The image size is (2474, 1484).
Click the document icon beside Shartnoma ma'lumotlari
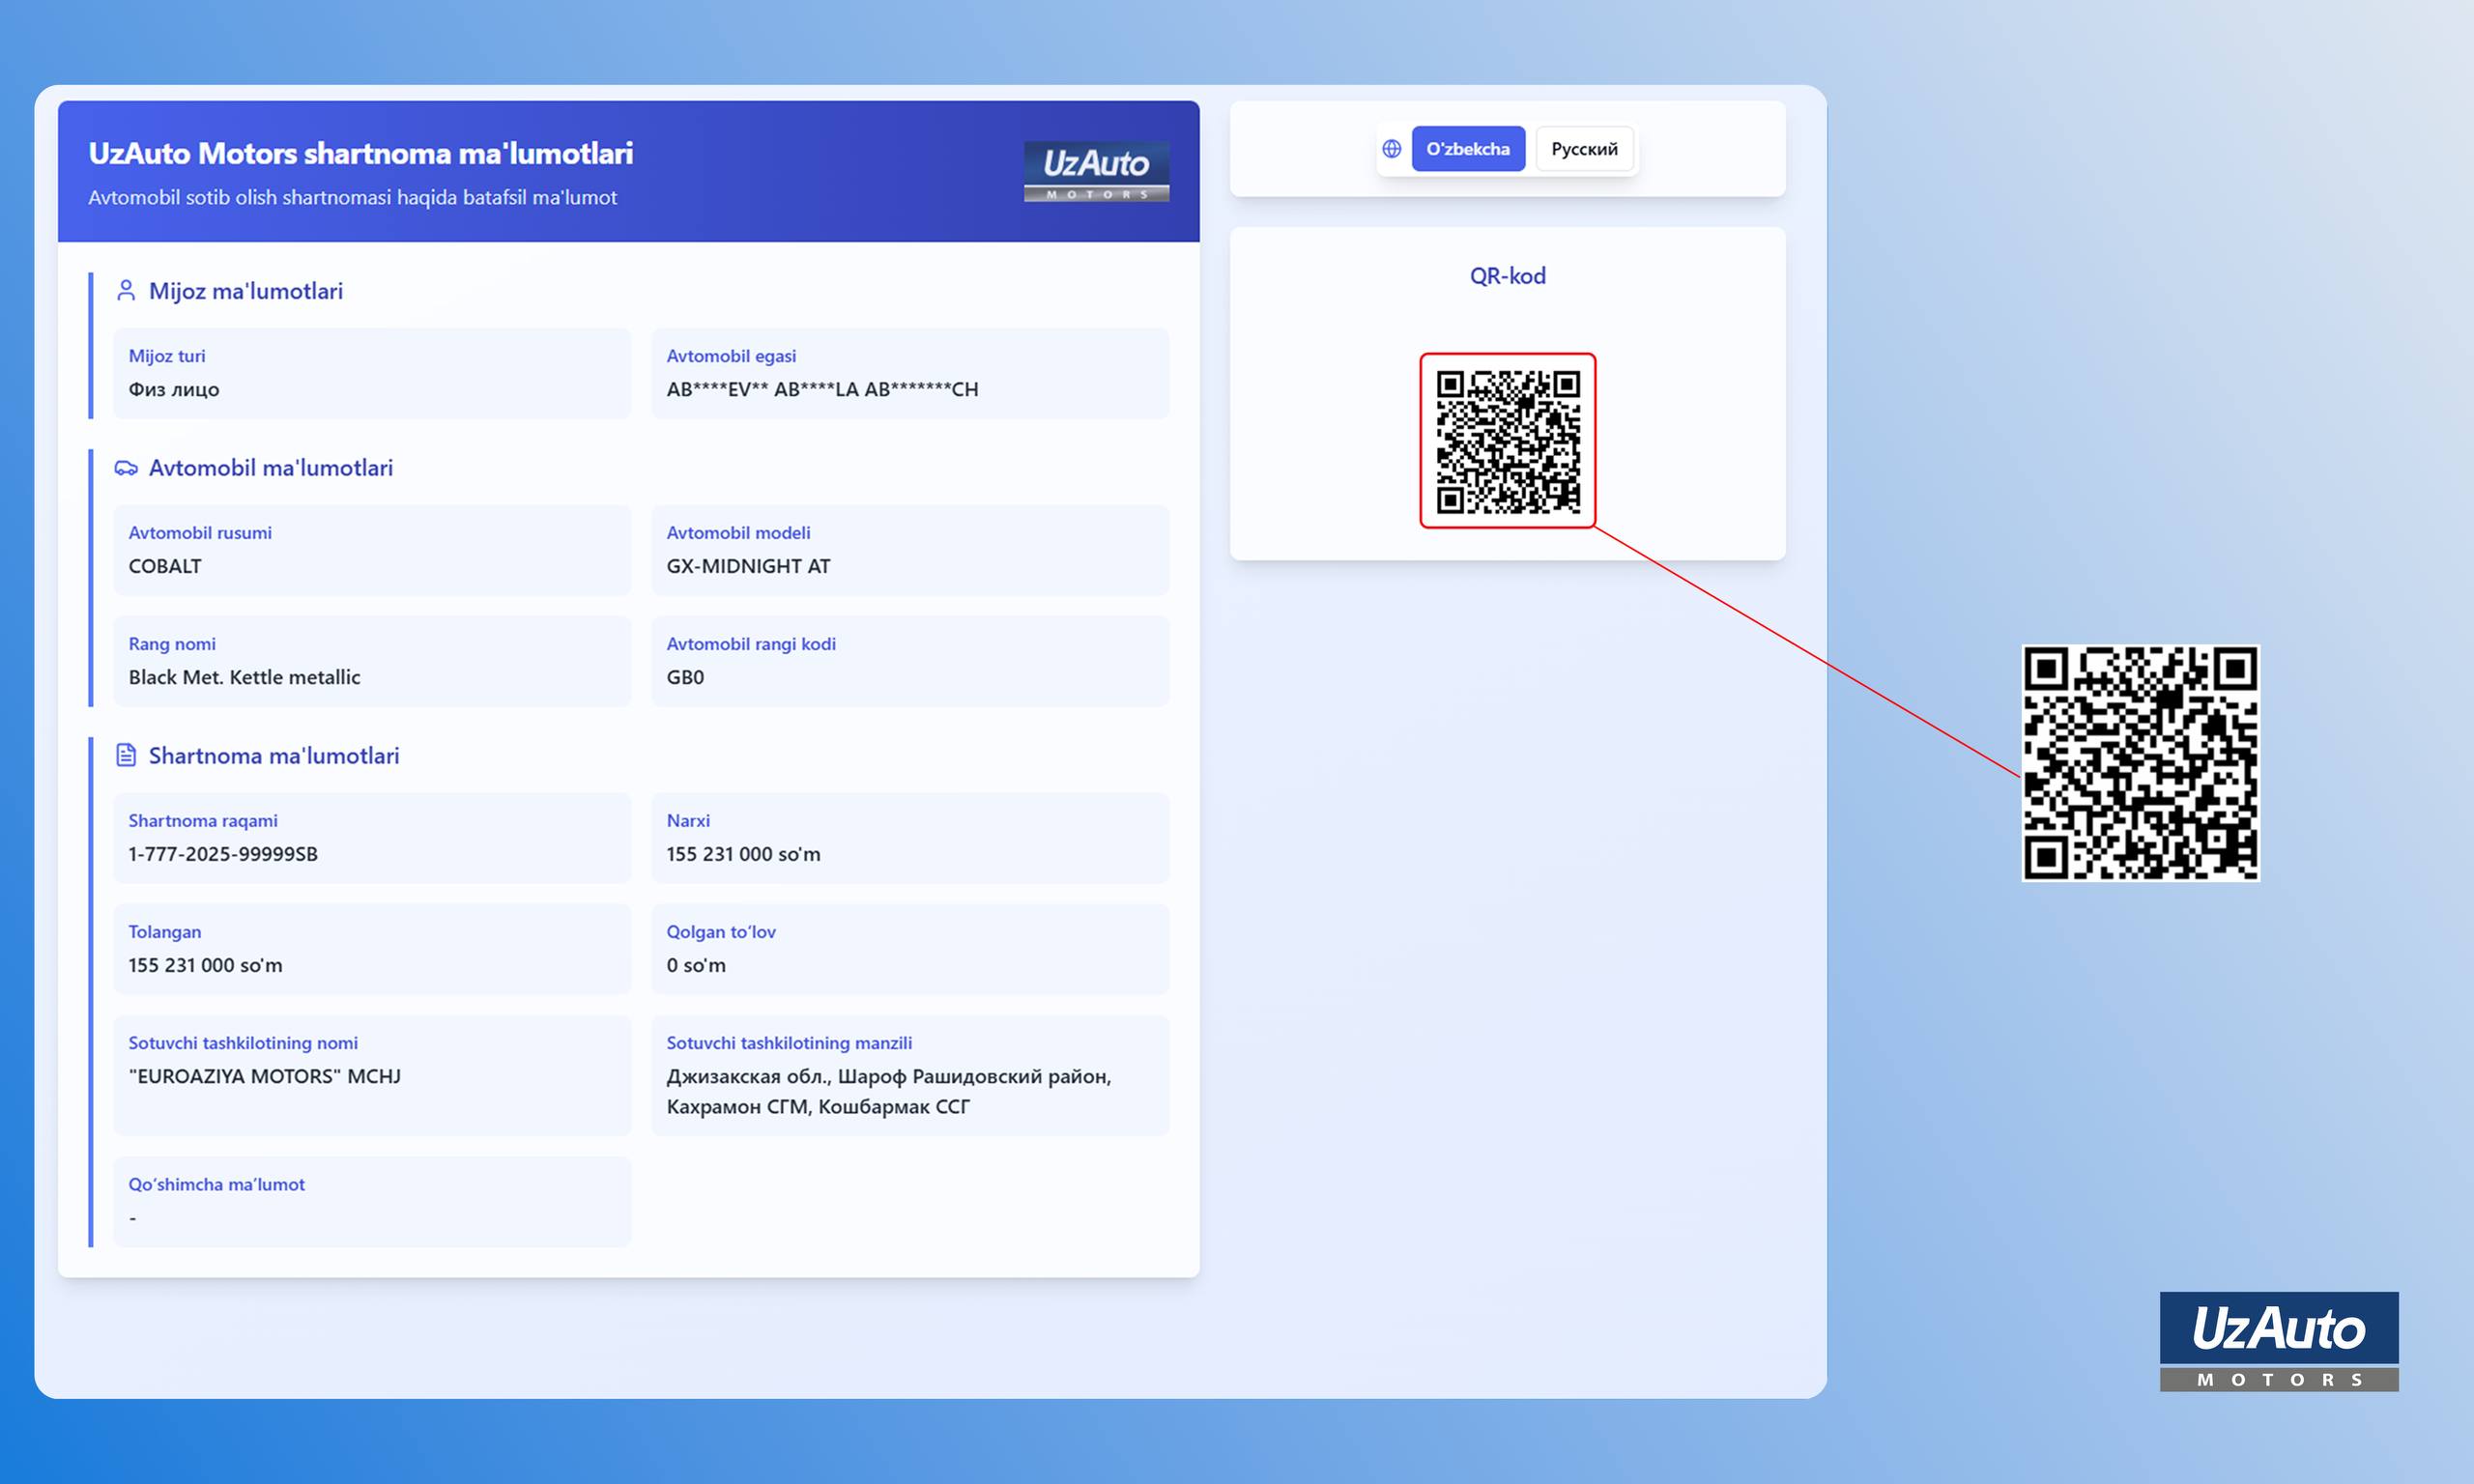point(126,755)
